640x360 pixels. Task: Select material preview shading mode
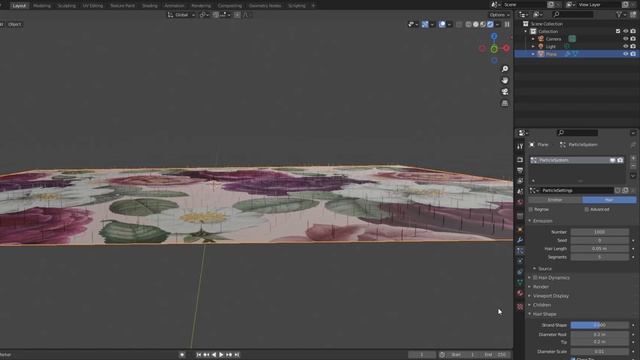[483, 24]
